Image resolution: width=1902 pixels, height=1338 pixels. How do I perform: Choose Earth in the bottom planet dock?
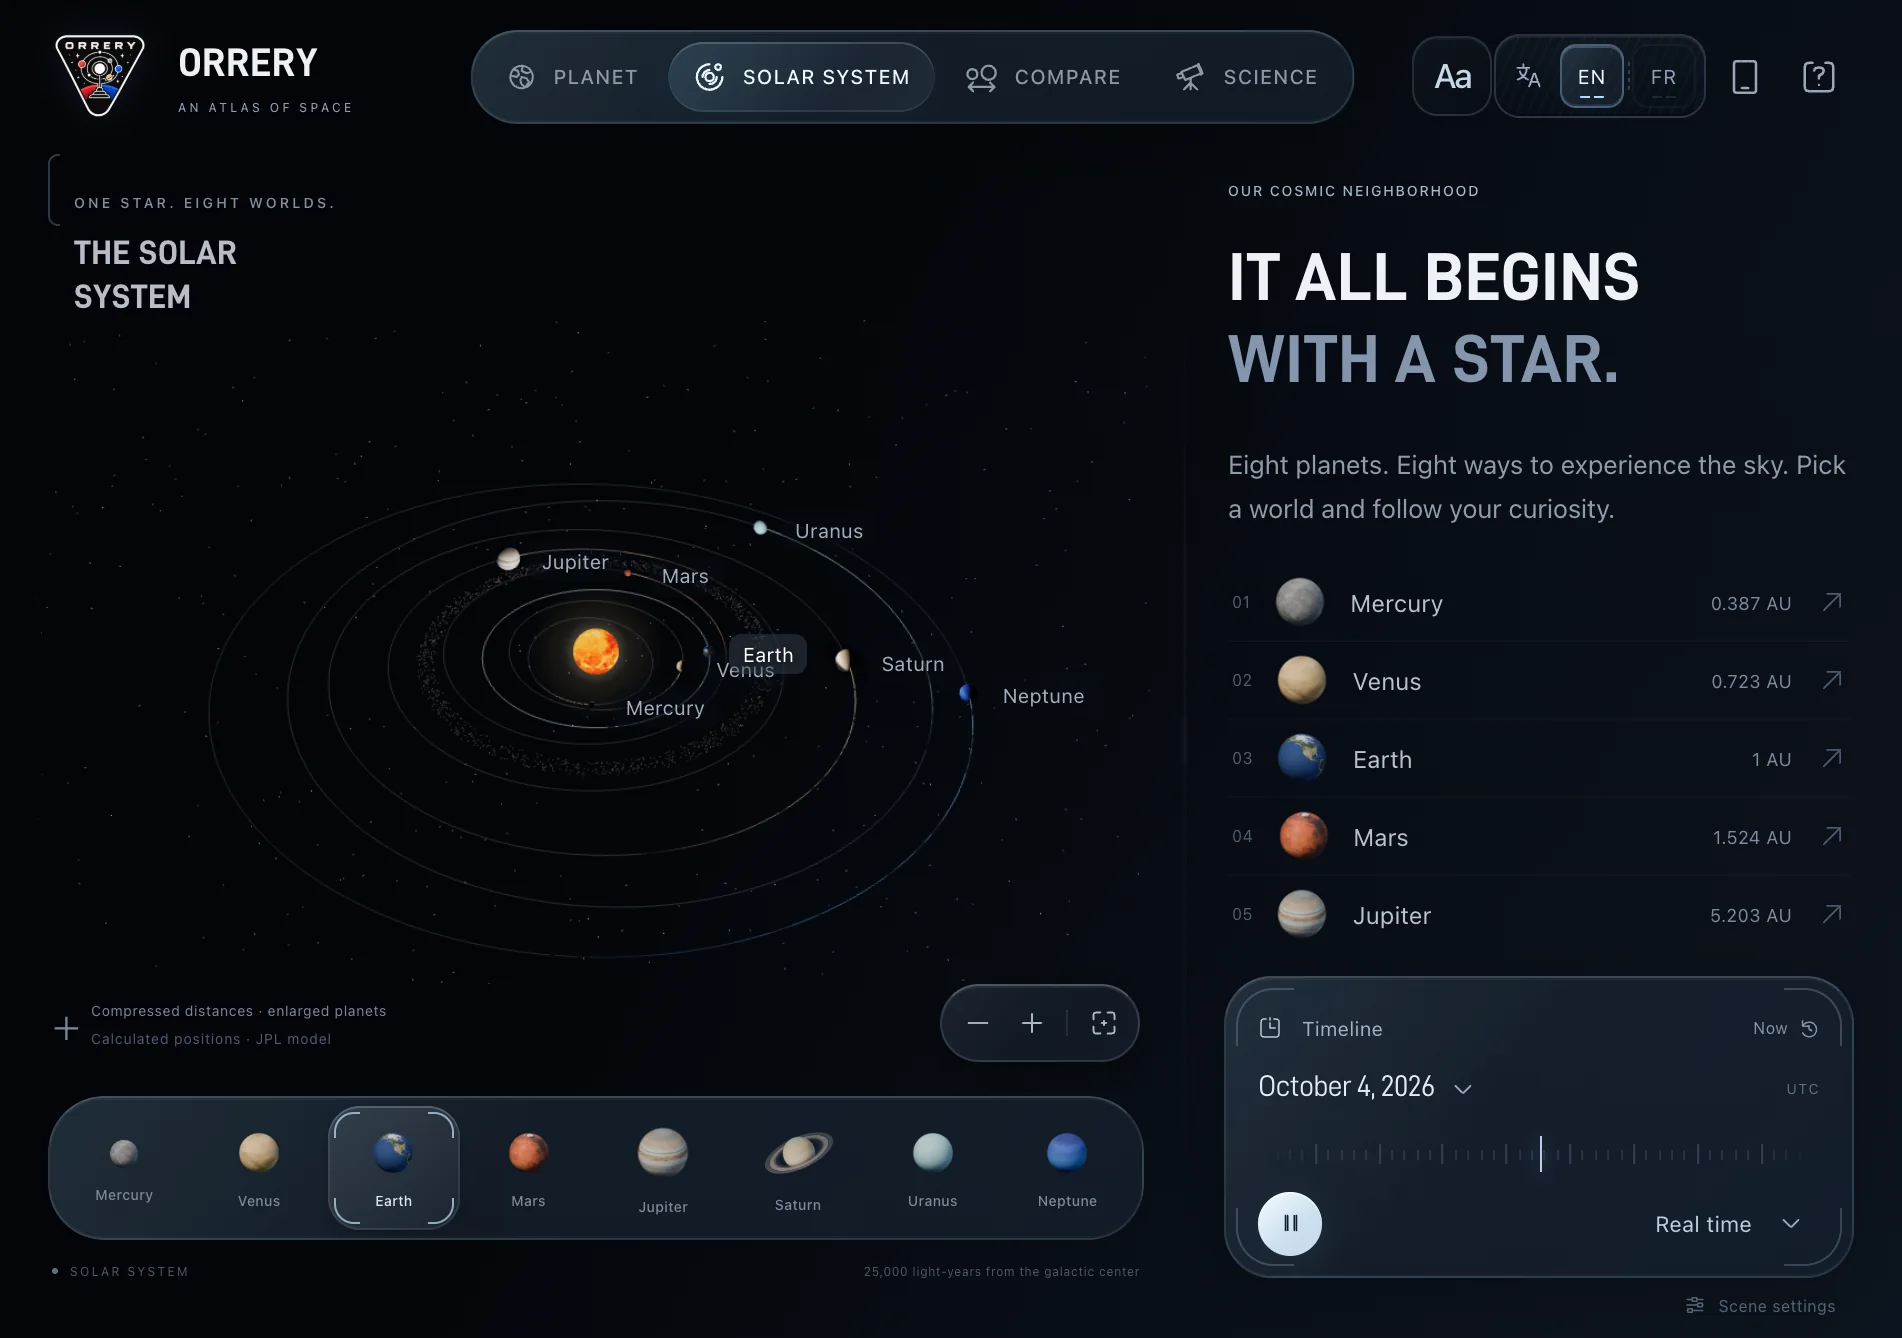pyautogui.click(x=394, y=1168)
